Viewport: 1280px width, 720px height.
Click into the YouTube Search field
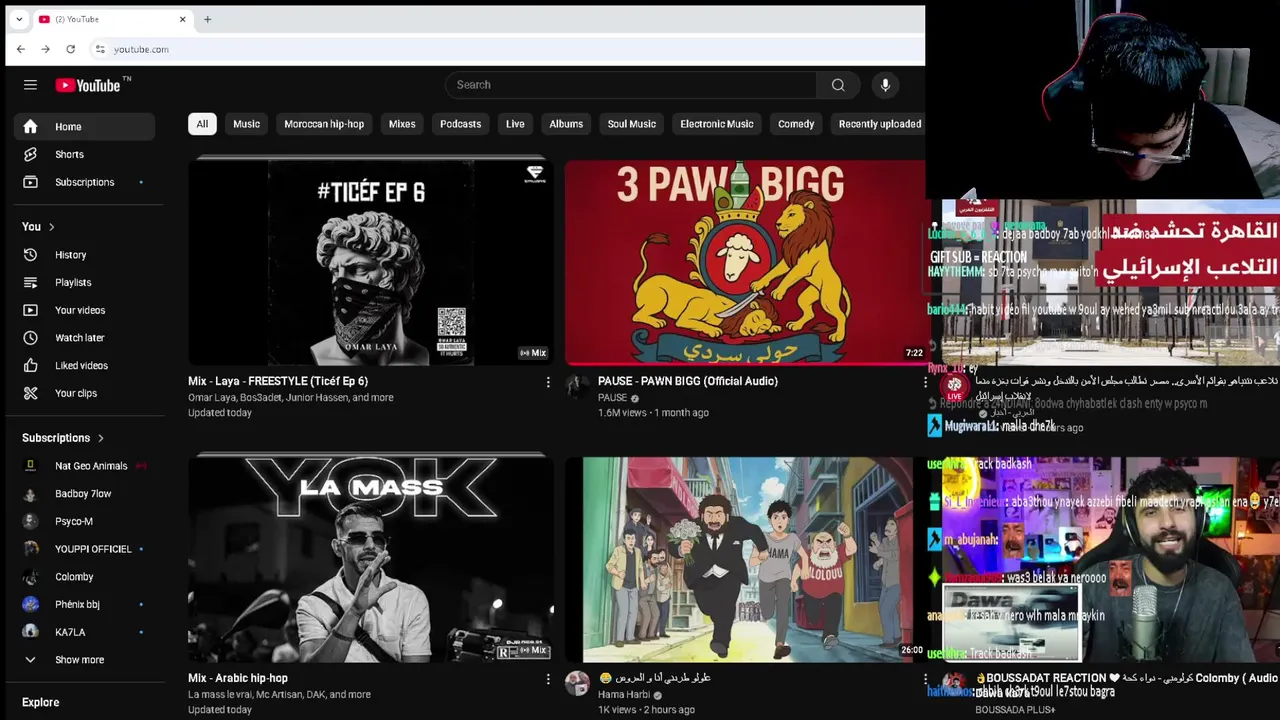click(x=630, y=85)
